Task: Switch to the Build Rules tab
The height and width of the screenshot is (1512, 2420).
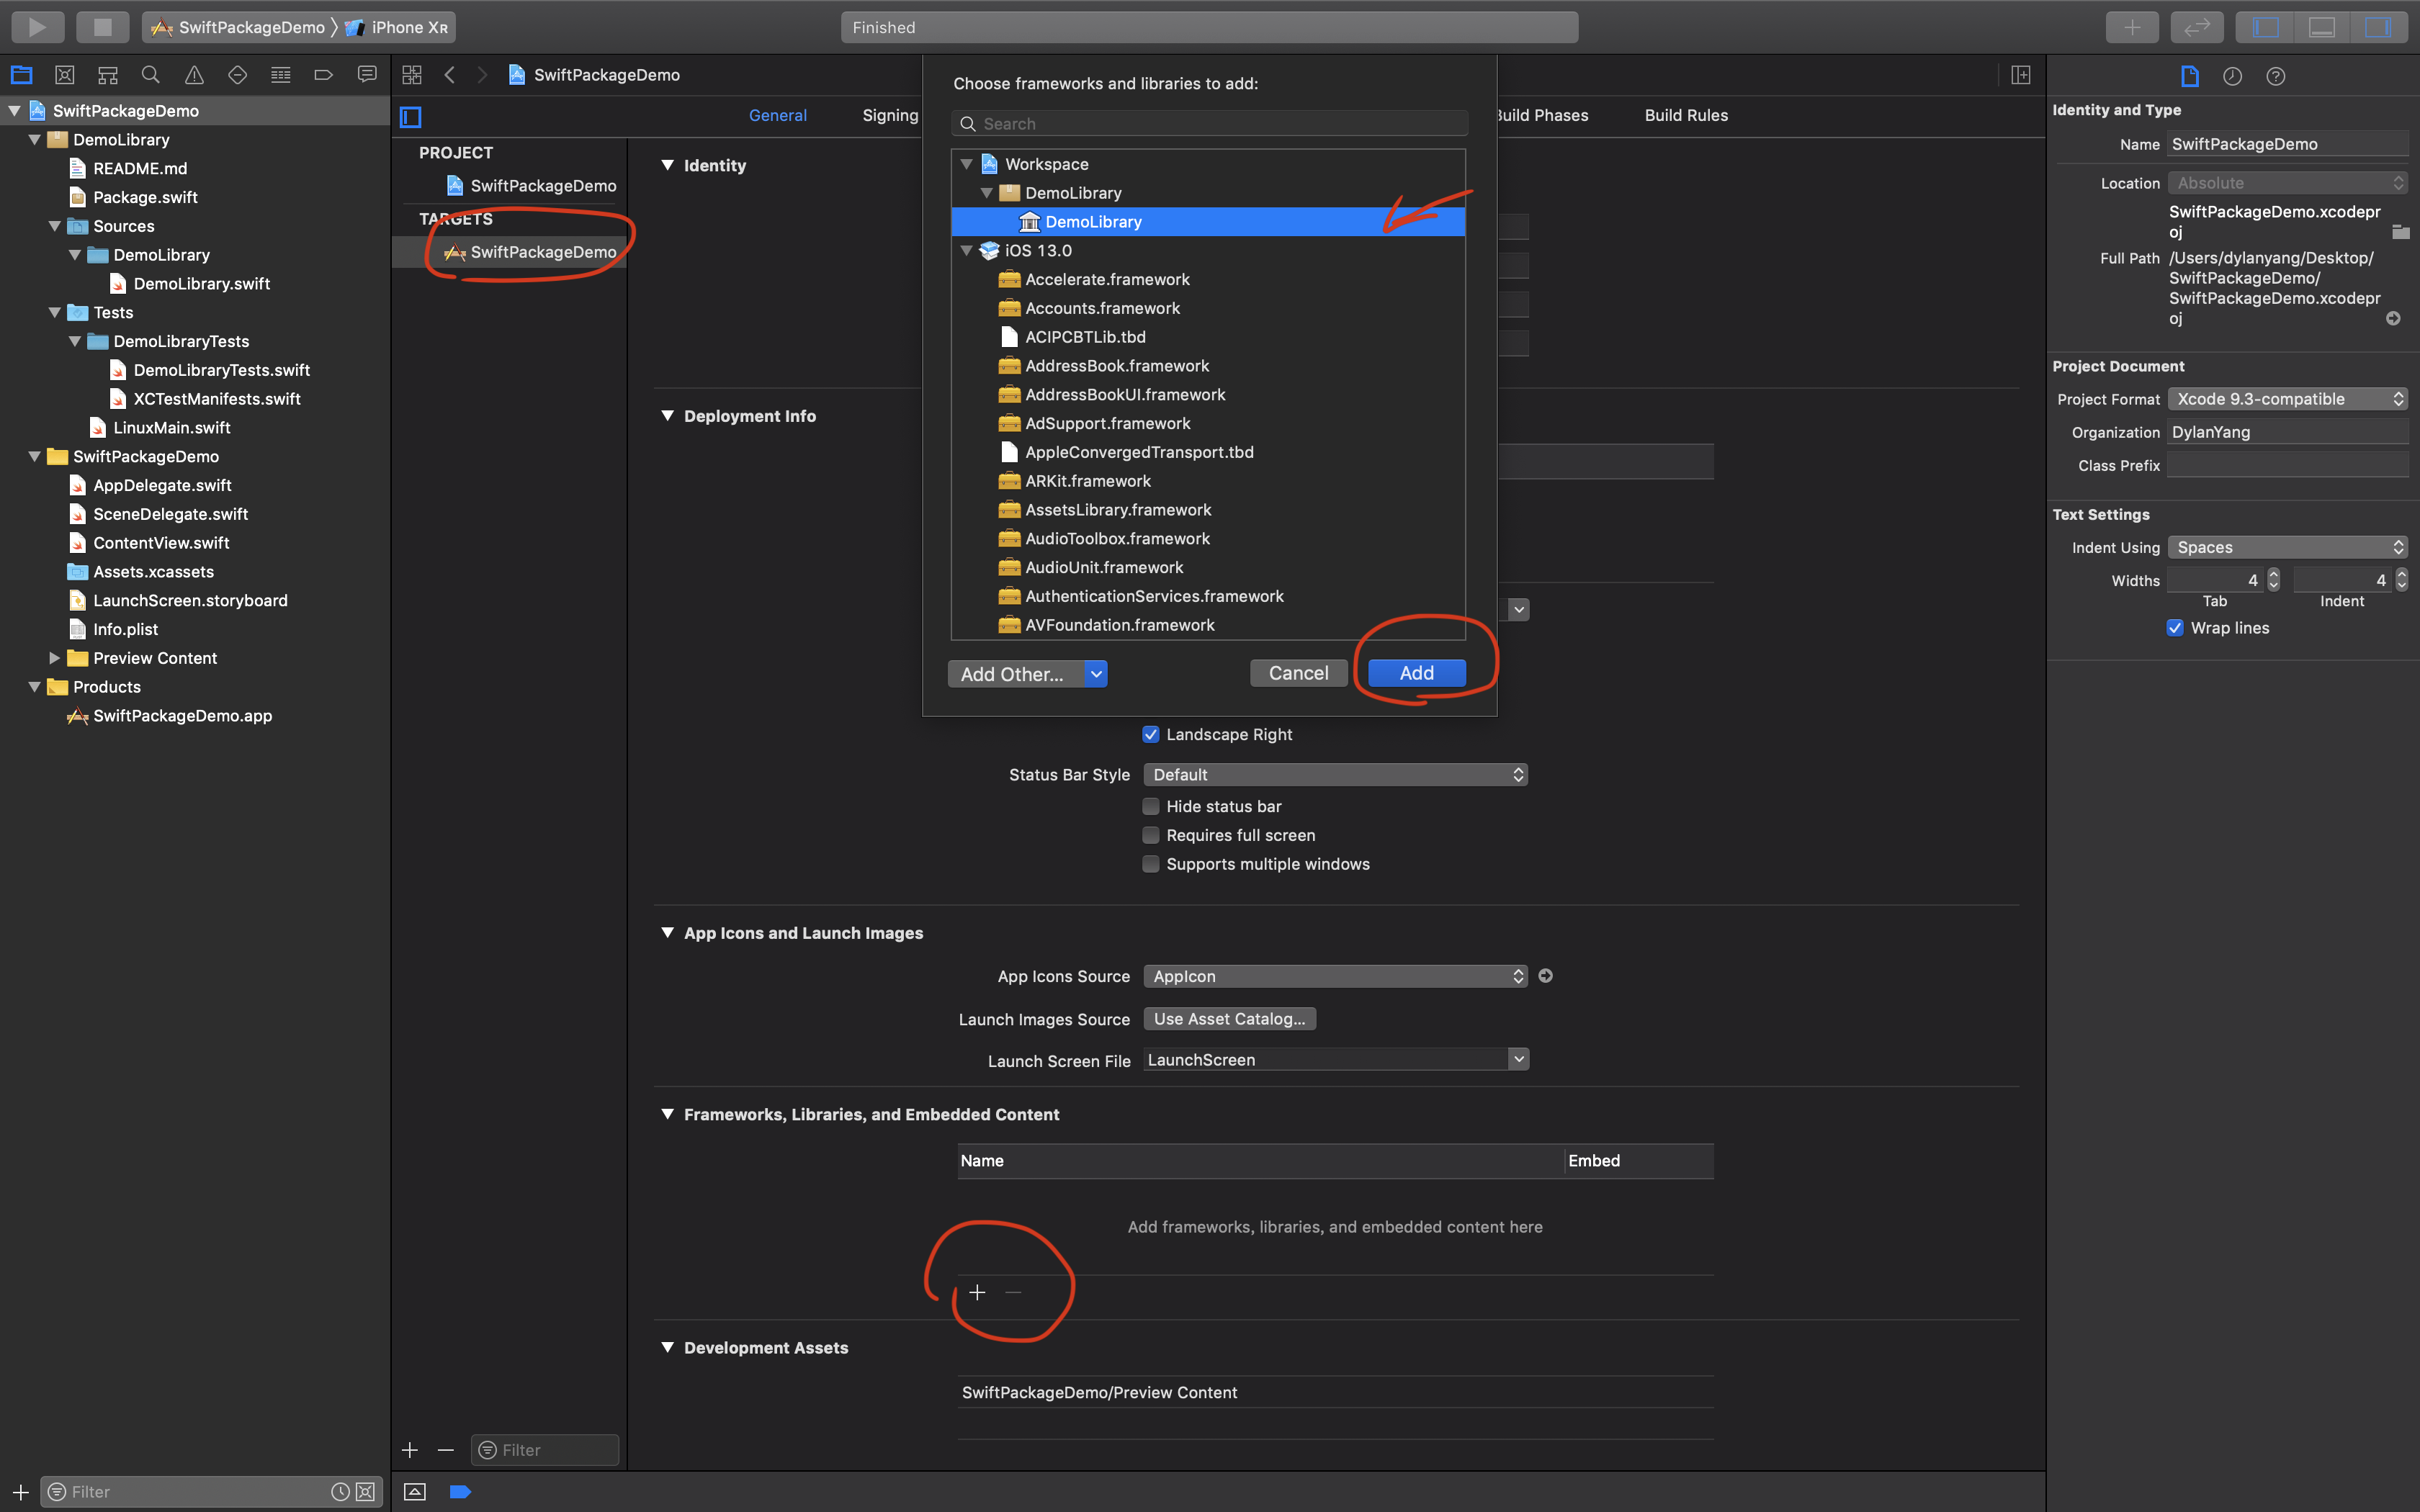Action: pos(1685,115)
